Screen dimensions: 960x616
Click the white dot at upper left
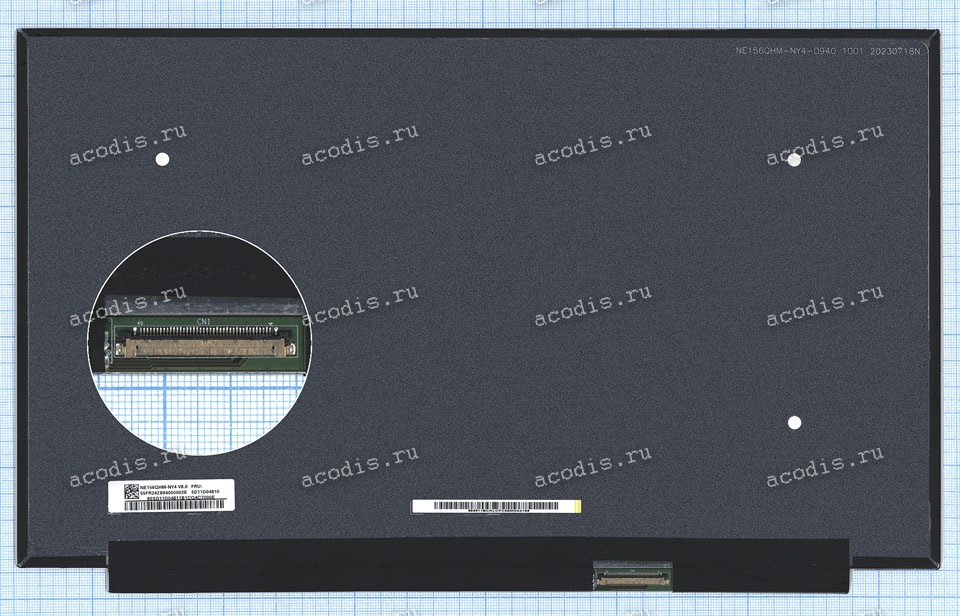pyautogui.click(x=163, y=159)
